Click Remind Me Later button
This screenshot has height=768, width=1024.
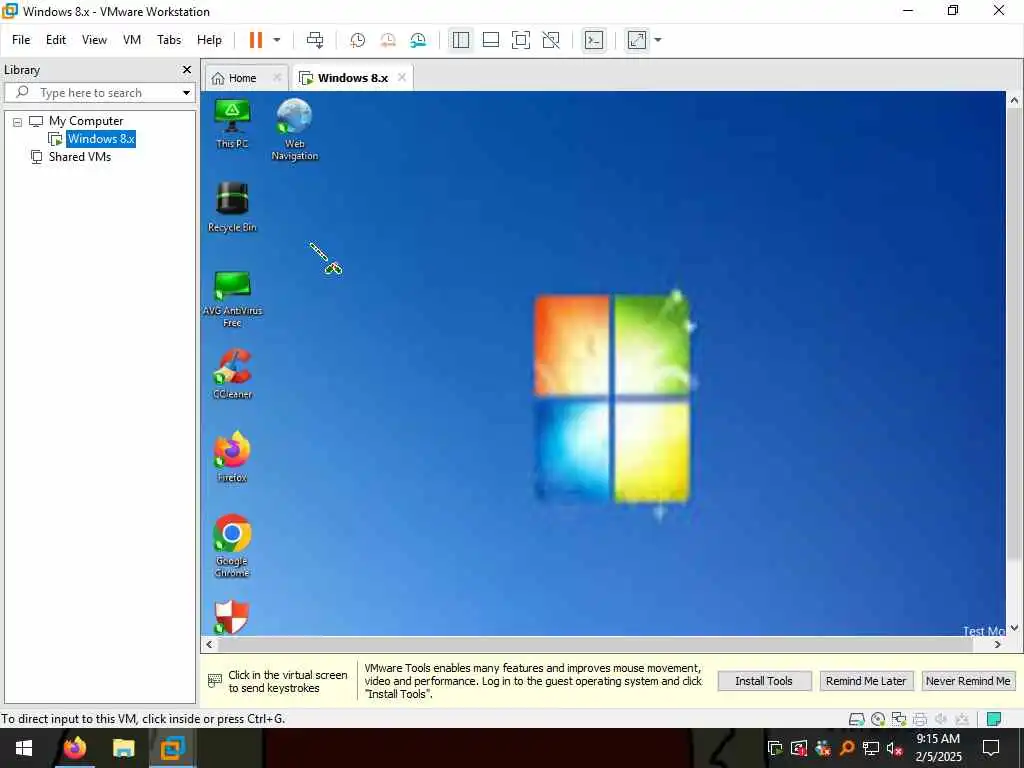866,681
